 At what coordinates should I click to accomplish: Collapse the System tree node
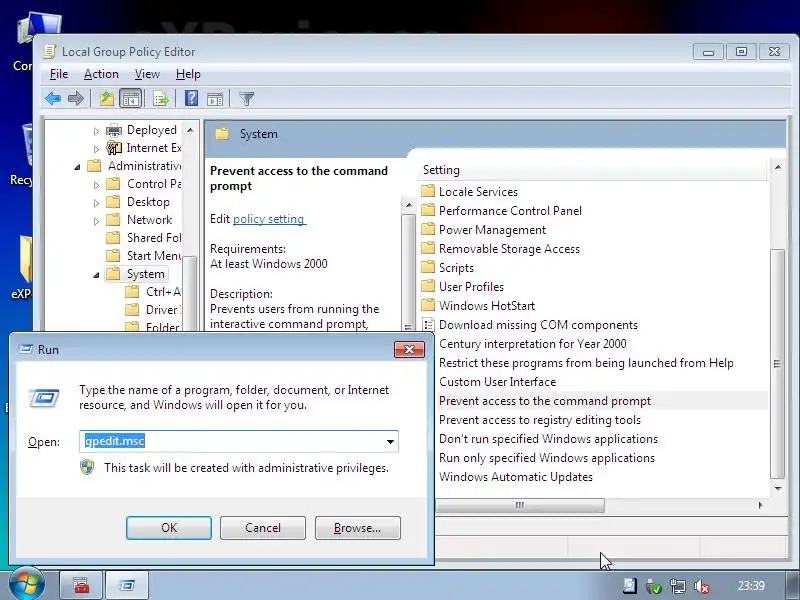pyautogui.click(x=96, y=275)
